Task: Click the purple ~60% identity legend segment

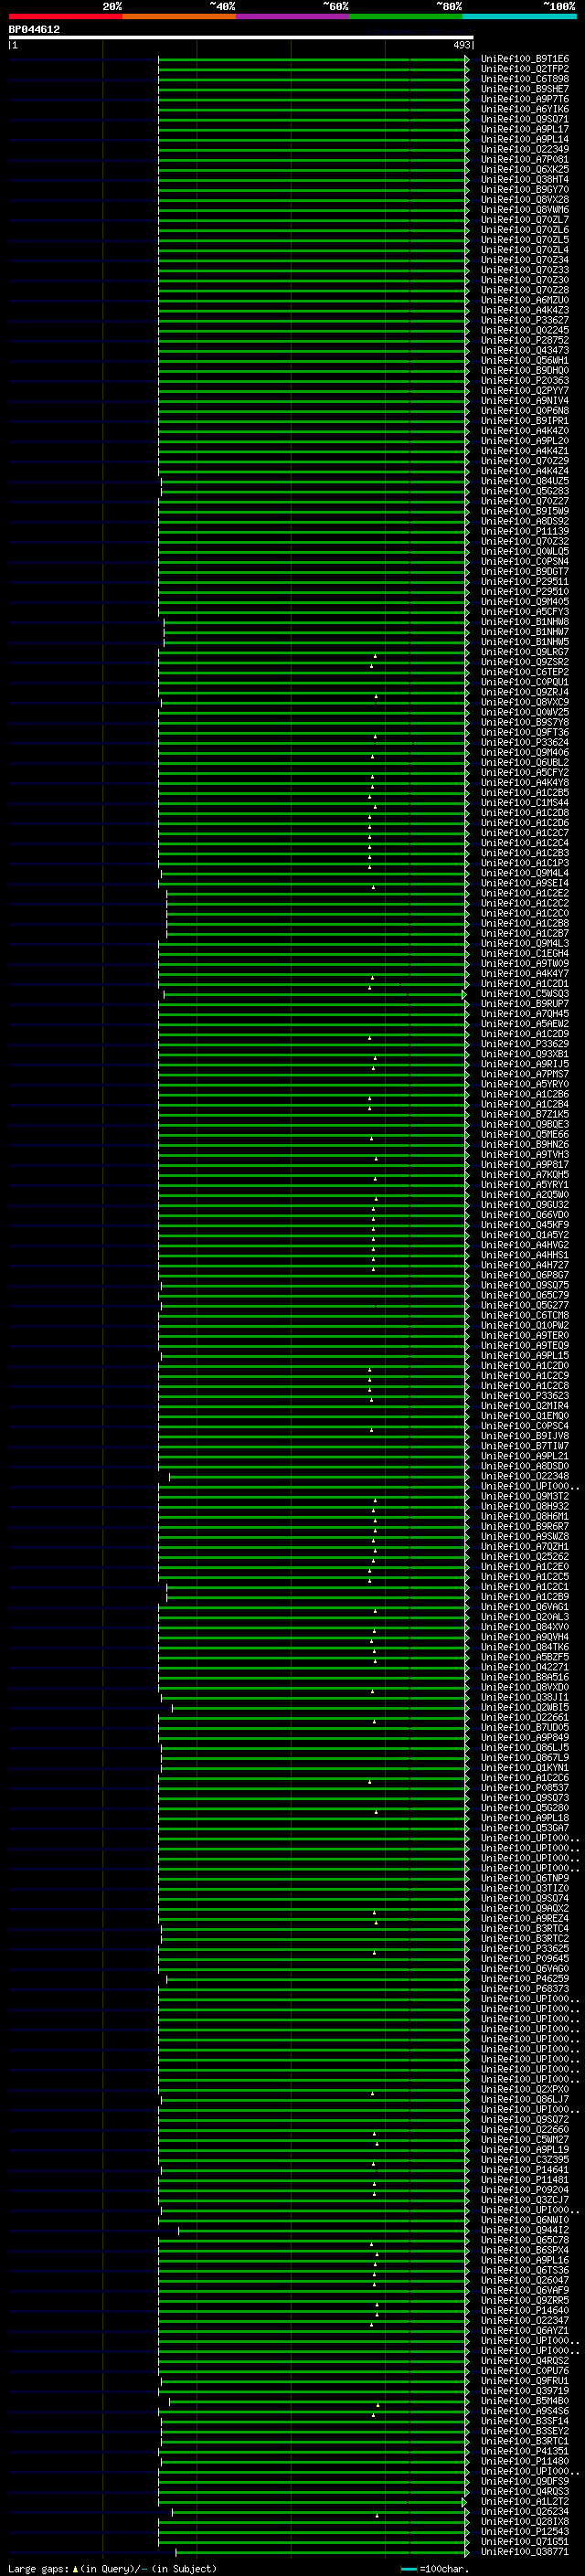Action: (x=293, y=16)
